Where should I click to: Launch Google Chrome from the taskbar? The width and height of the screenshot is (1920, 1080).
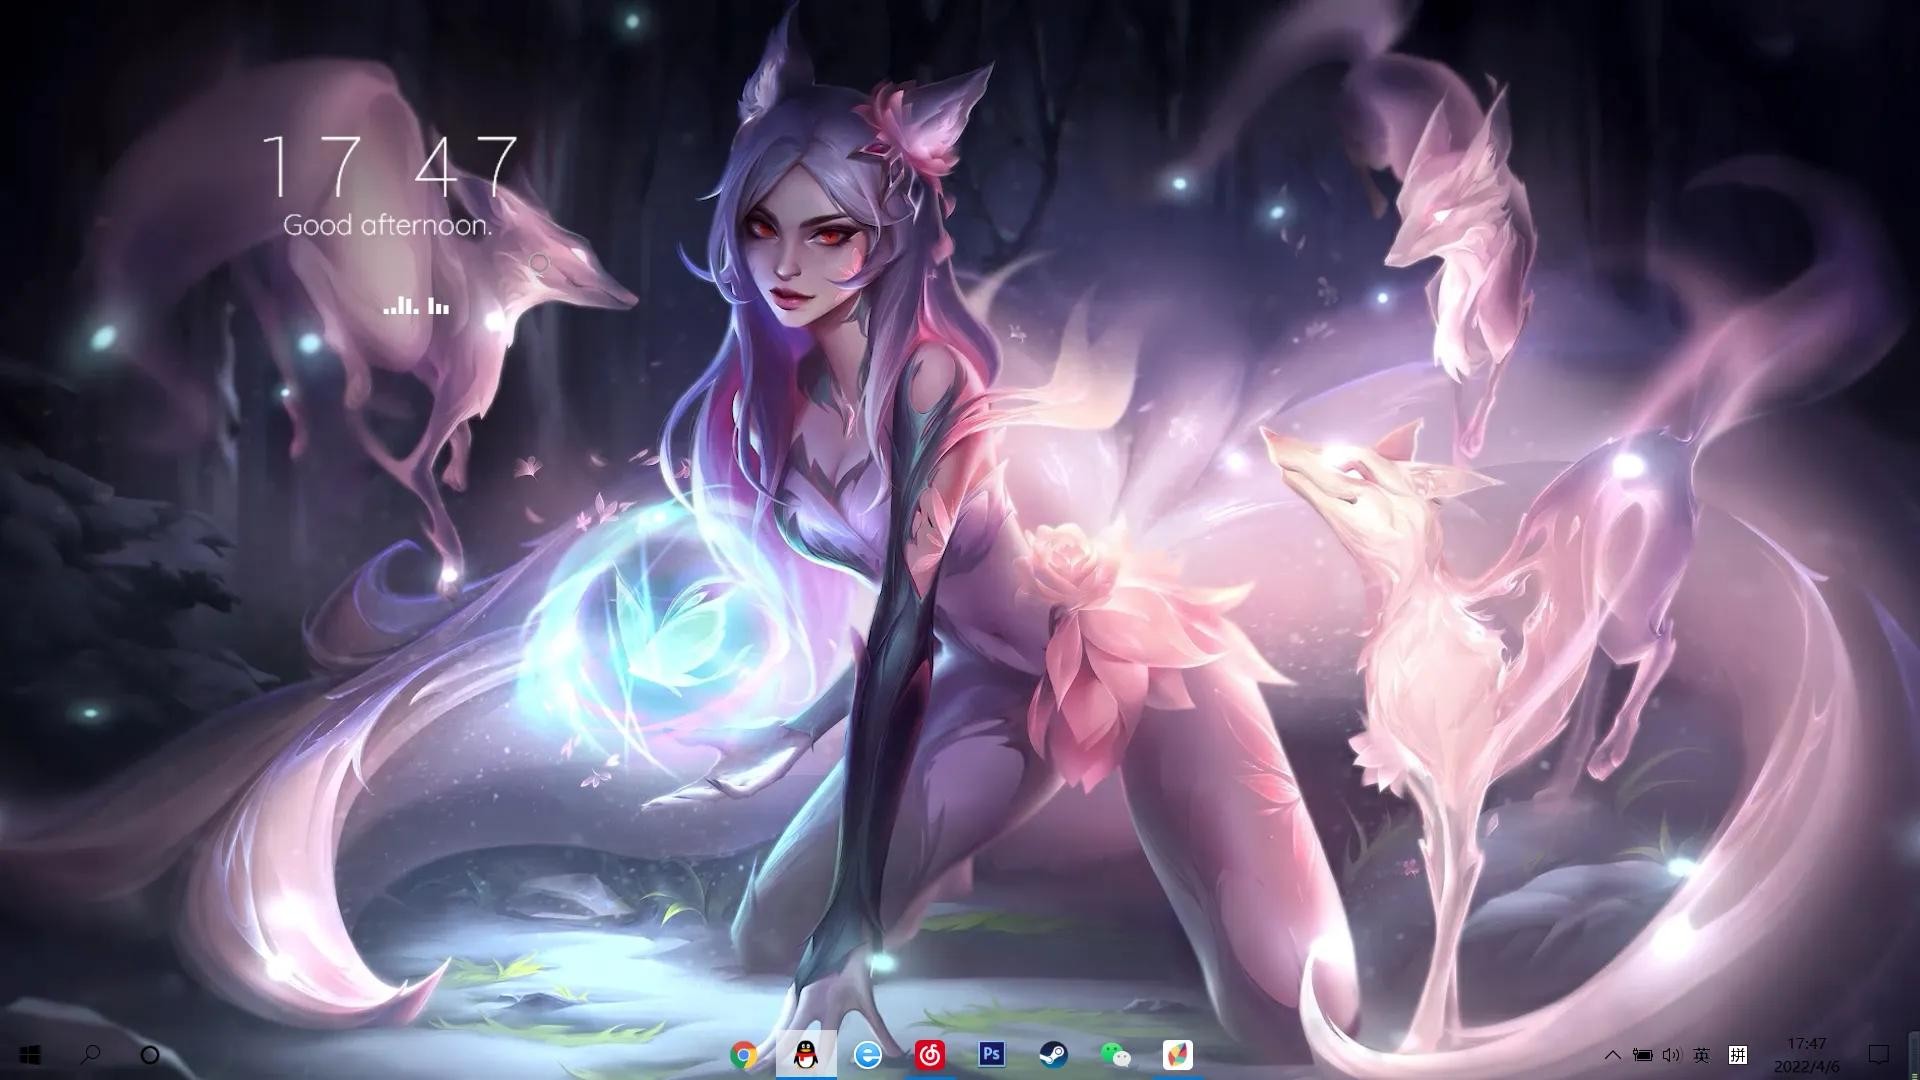[743, 1055]
